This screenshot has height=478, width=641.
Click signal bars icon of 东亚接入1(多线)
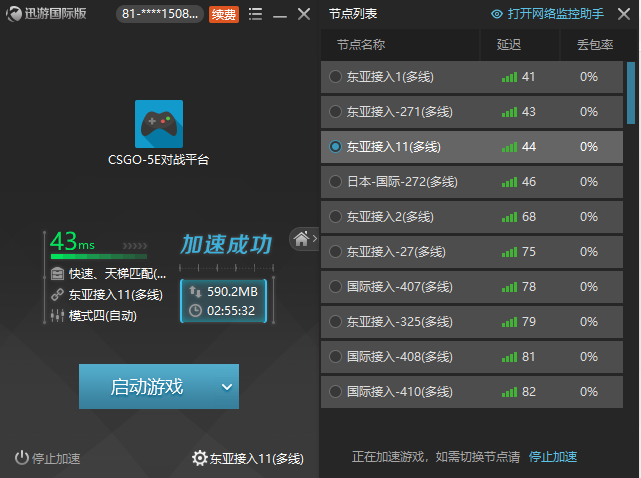509,77
